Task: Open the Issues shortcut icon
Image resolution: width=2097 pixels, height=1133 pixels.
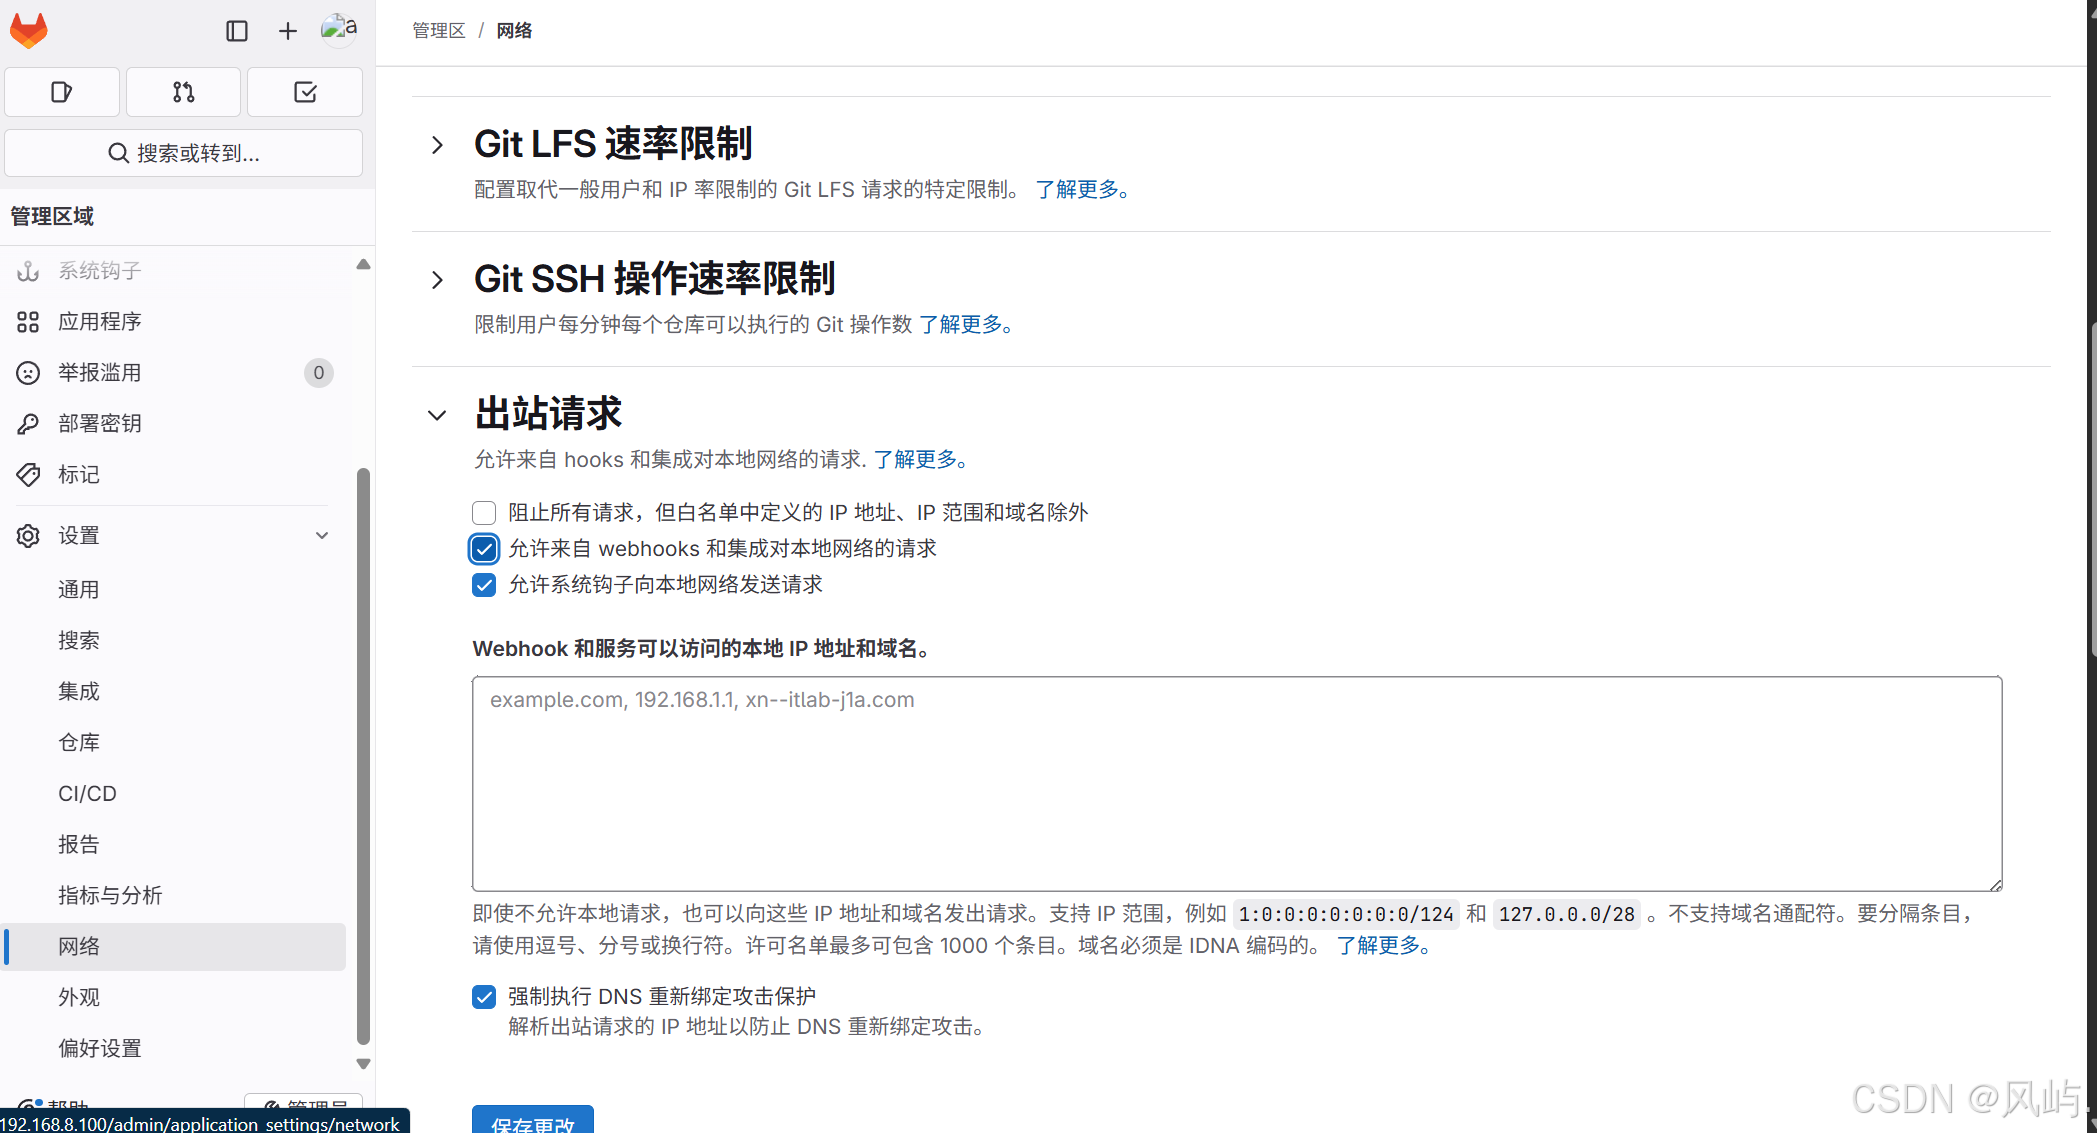Action: 62,92
